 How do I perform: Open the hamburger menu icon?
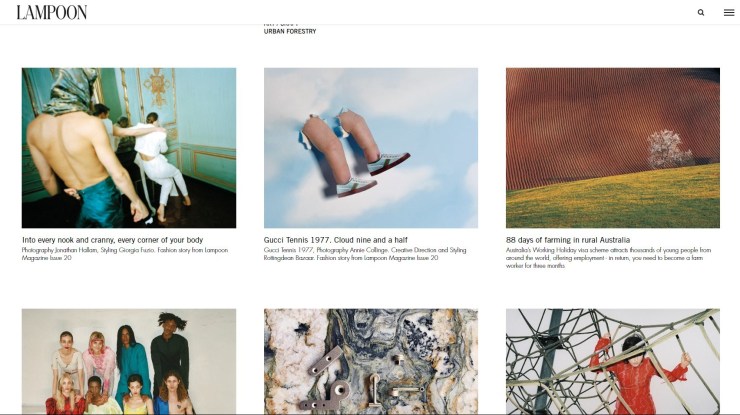pyautogui.click(x=729, y=13)
